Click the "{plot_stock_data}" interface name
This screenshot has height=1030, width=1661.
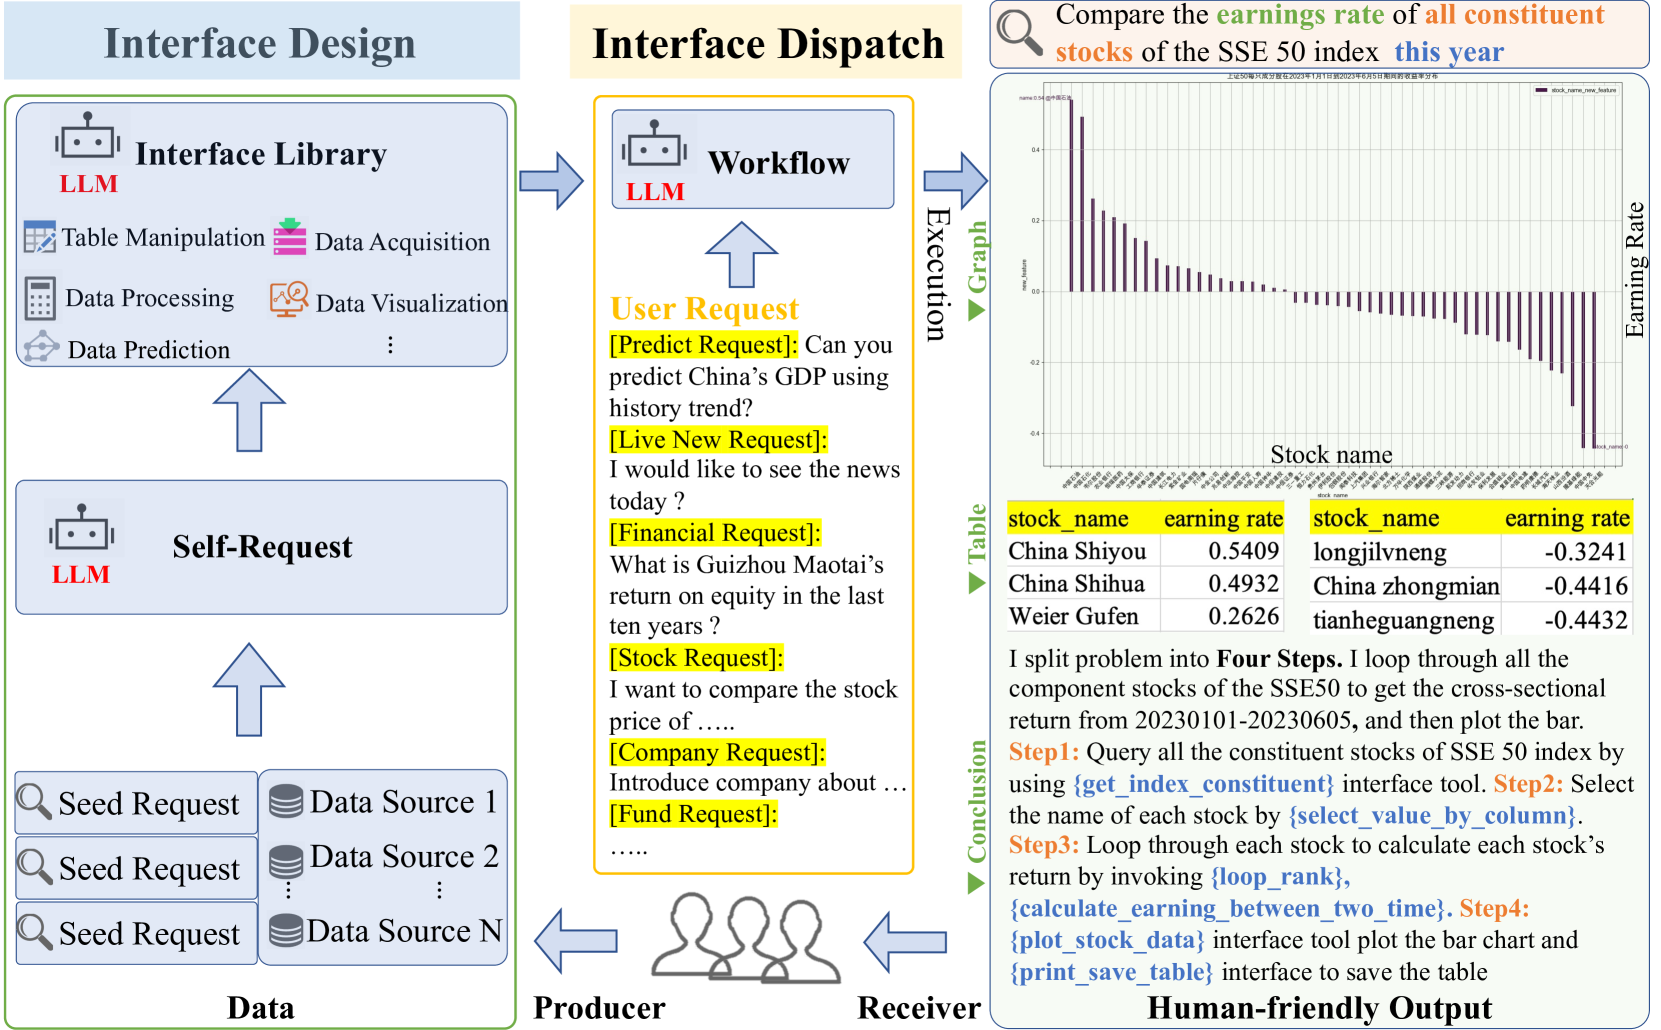point(1107,940)
